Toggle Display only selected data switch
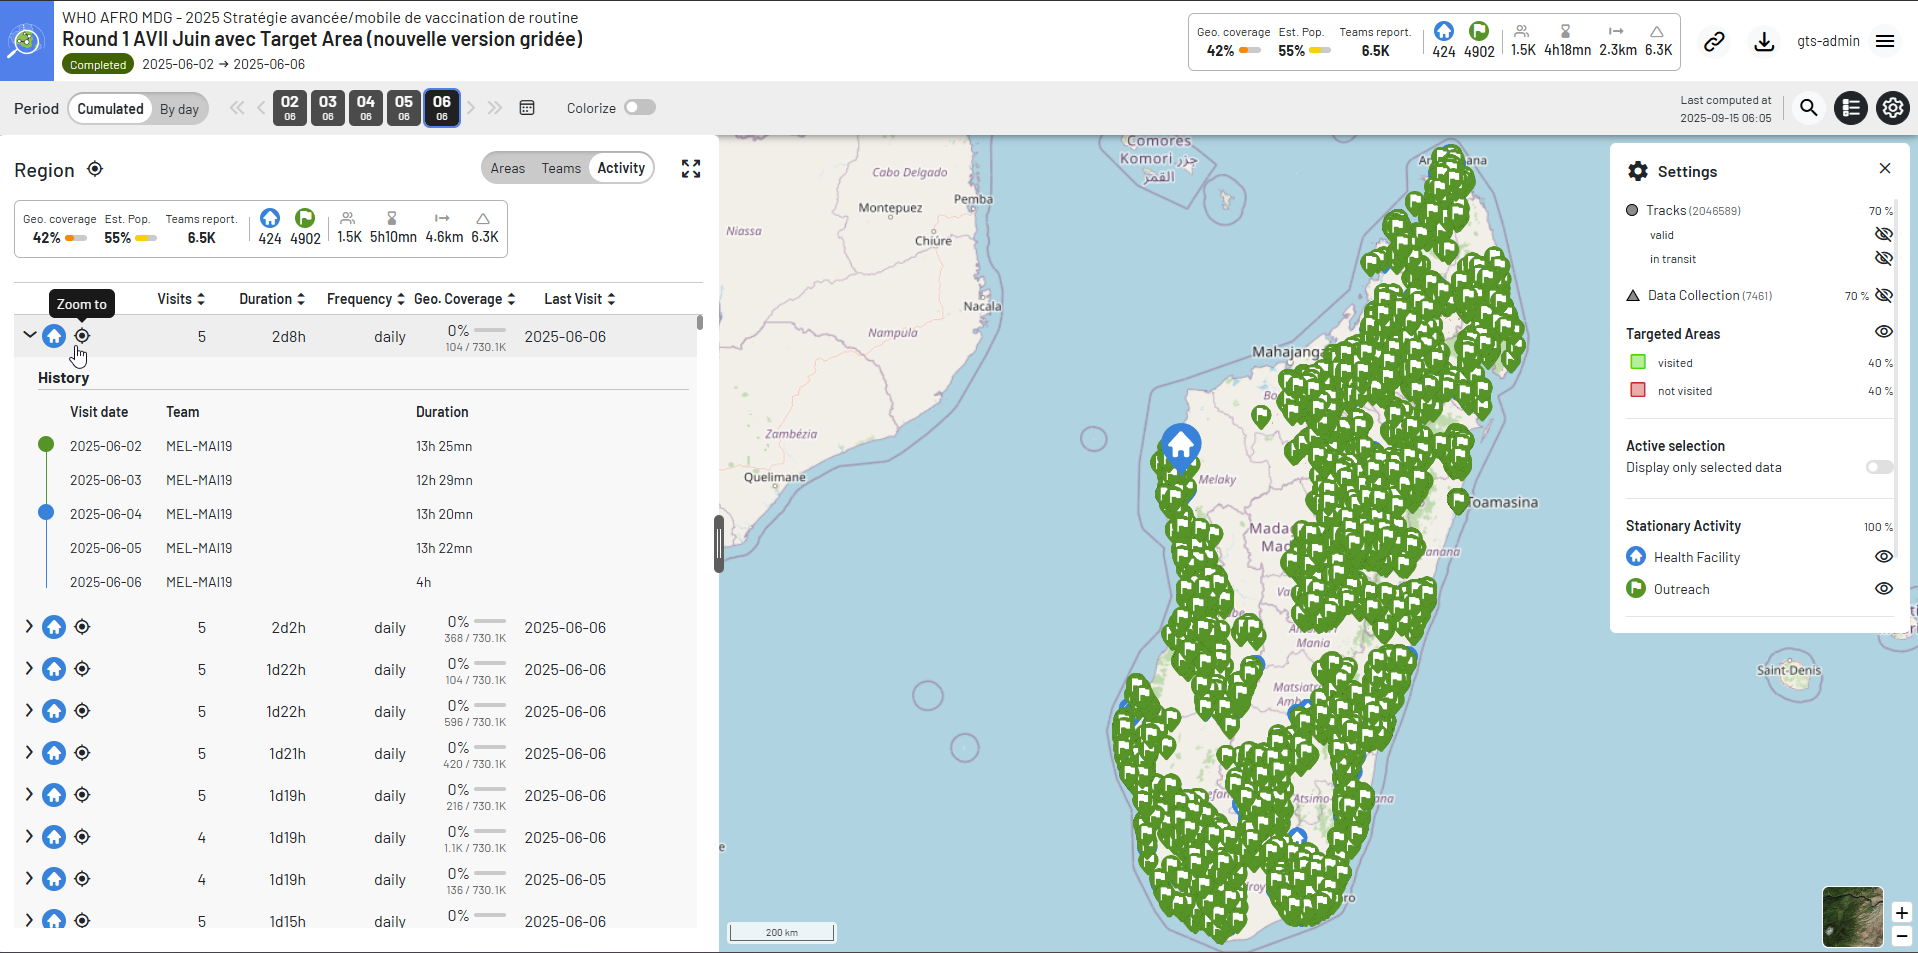The image size is (1918, 953). pos(1880,467)
